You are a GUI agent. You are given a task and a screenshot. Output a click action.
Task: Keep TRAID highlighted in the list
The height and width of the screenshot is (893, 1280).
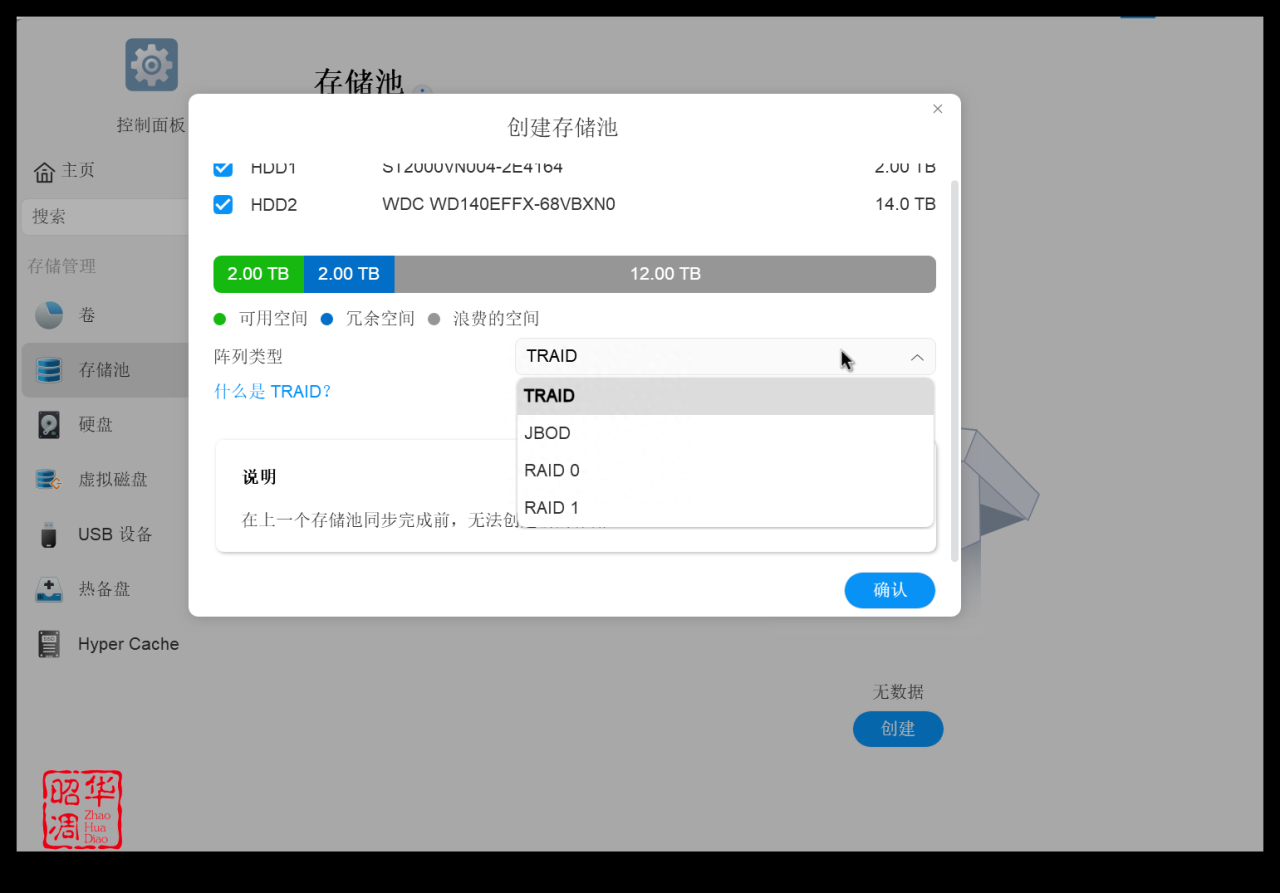(549, 395)
